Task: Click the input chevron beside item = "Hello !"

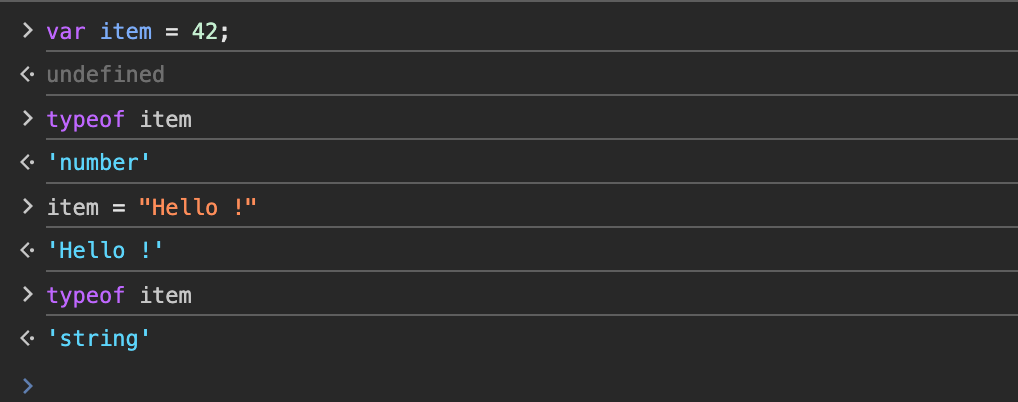Action: point(27,207)
